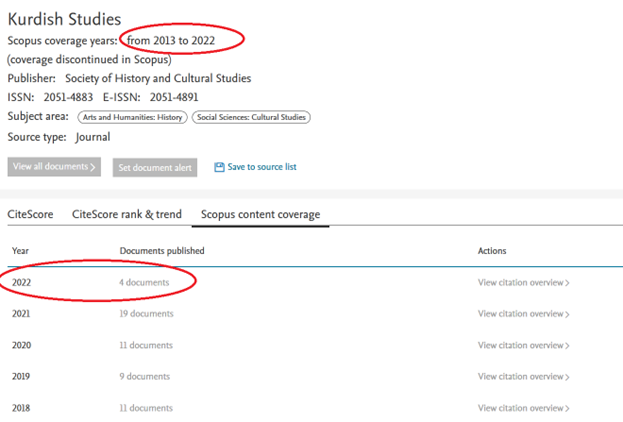Click the Save to source list link
This screenshot has height=422, width=623.
click(x=262, y=168)
